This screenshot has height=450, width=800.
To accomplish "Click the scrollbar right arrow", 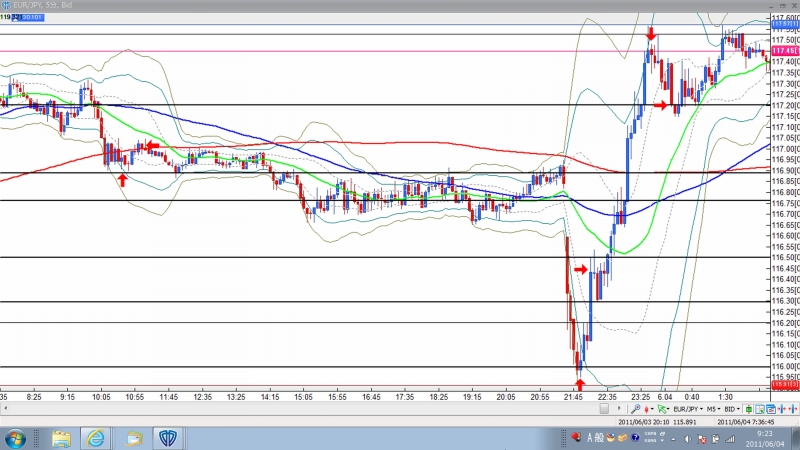I will [x=619, y=409].
